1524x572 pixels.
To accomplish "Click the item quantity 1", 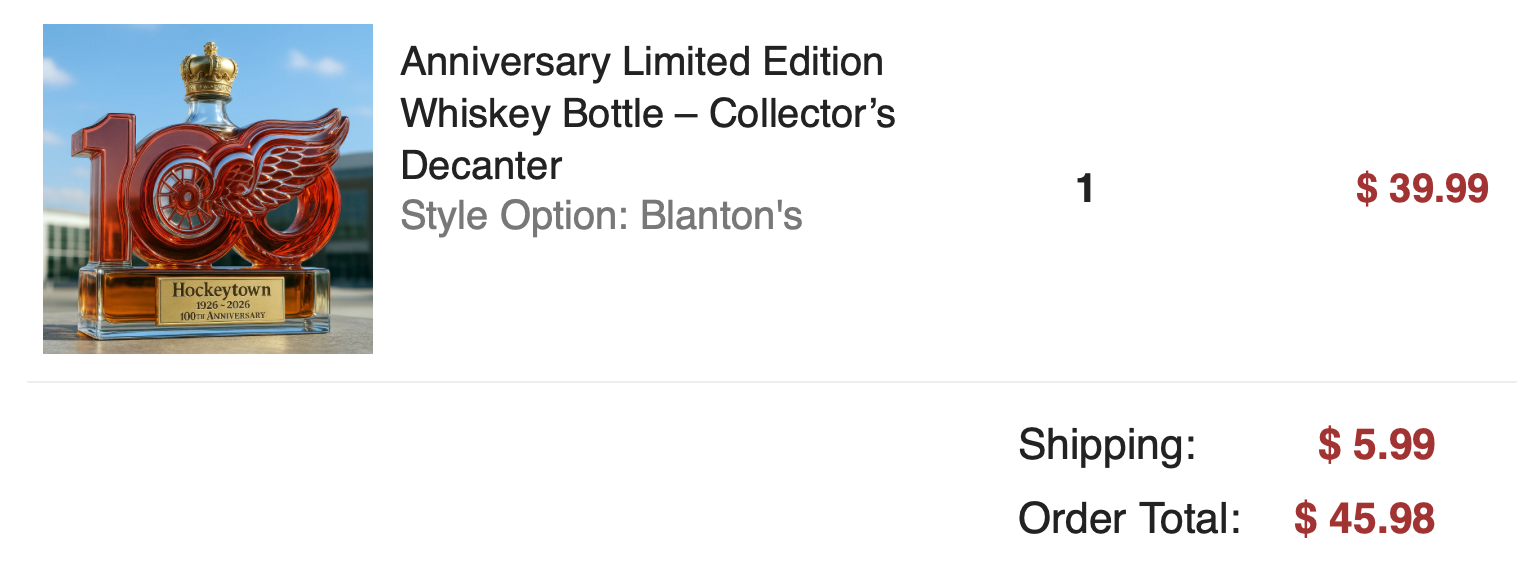I will click(x=1085, y=188).
